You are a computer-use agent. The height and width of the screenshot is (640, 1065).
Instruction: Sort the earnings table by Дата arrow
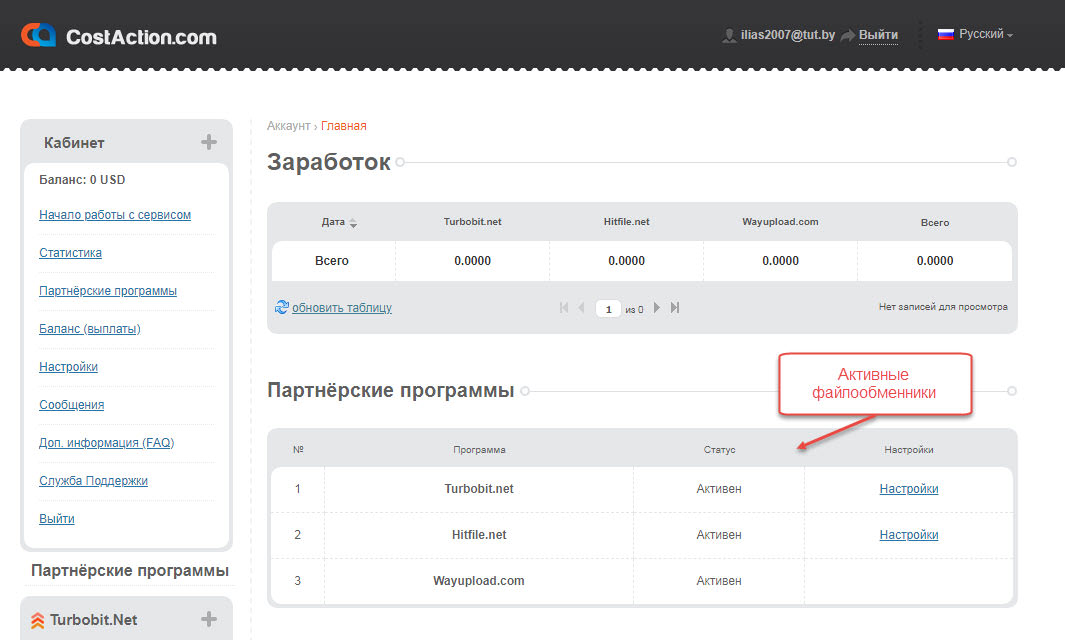click(353, 223)
